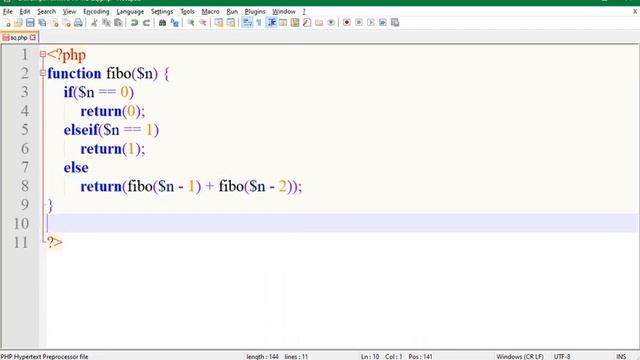Toggle file monitoring eye icon
640x360 pixels.
[x=331, y=23]
